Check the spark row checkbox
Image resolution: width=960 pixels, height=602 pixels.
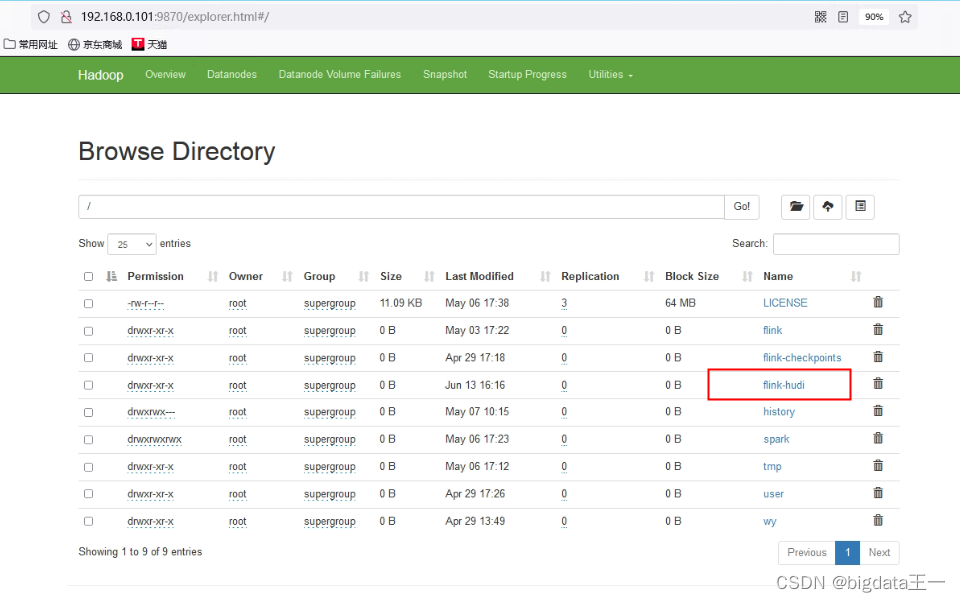click(x=89, y=440)
